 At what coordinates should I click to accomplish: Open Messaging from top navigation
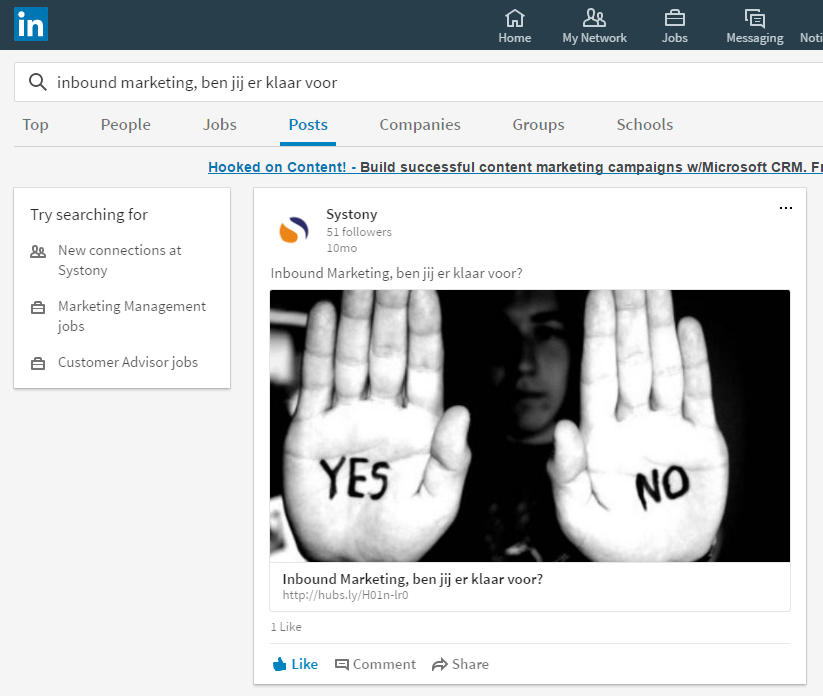click(754, 26)
